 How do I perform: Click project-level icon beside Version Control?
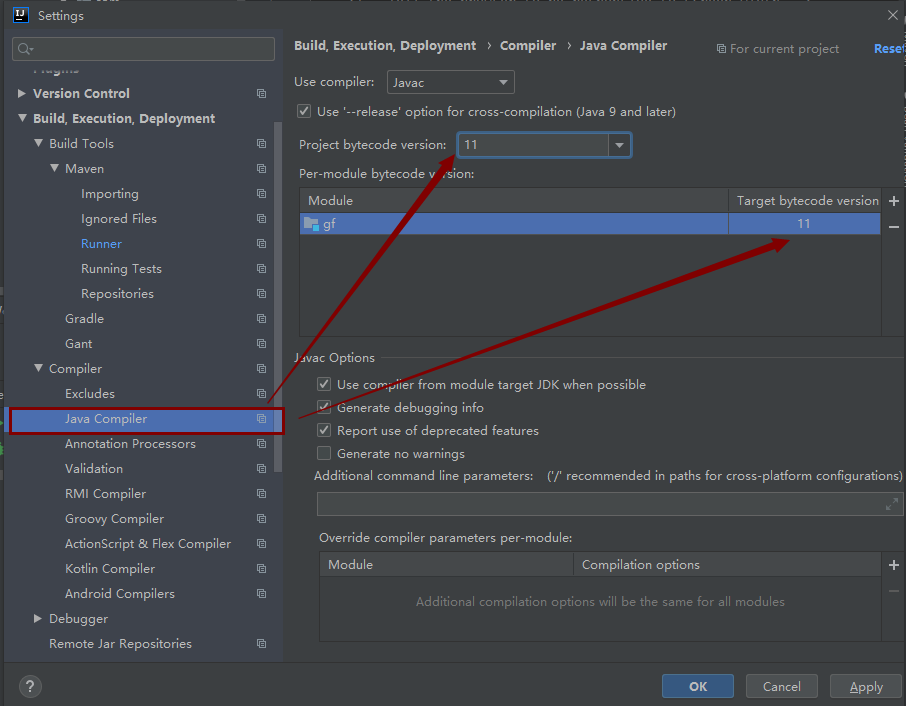261,94
